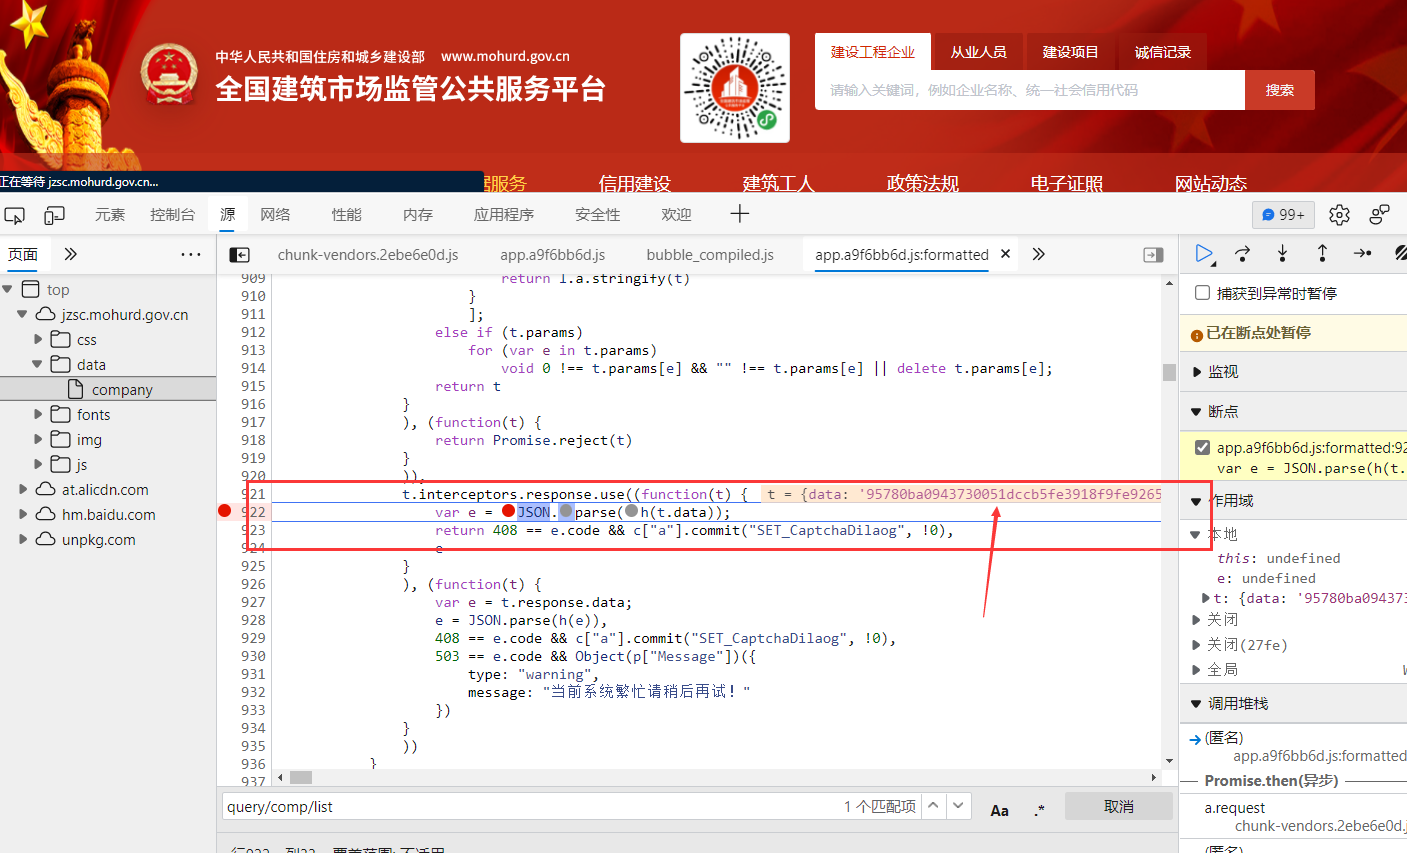Go to next search match arrow
1407x853 pixels.
[x=958, y=806]
